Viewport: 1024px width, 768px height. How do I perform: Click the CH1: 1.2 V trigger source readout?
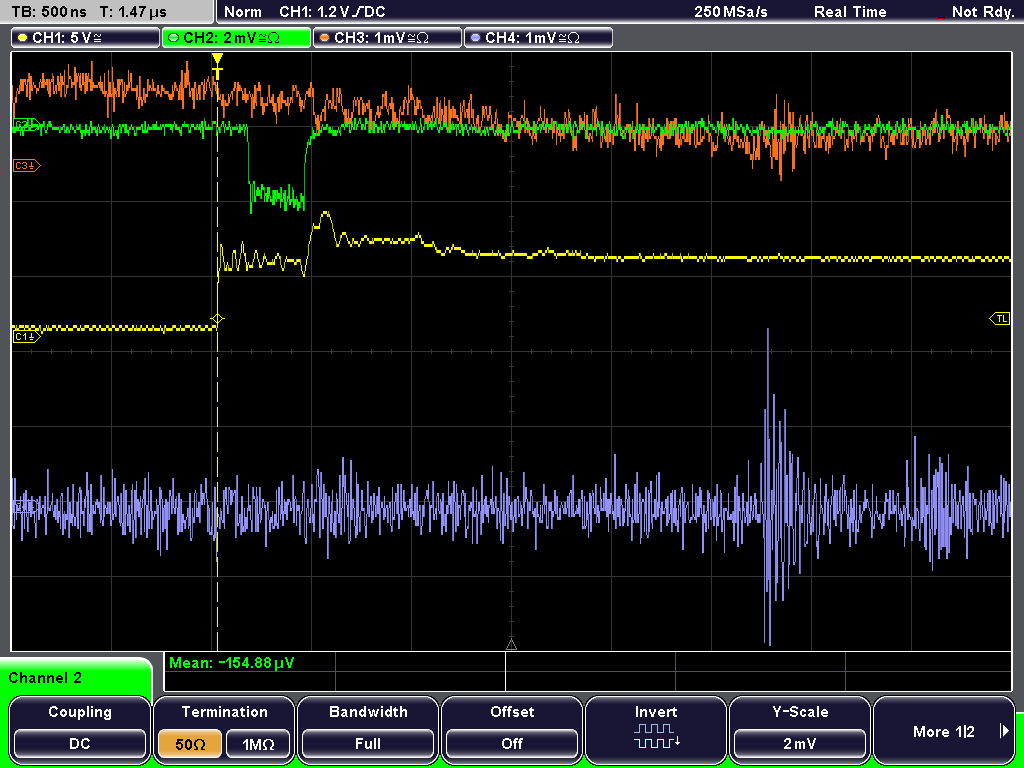pyautogui.click(x=332, y=12)
